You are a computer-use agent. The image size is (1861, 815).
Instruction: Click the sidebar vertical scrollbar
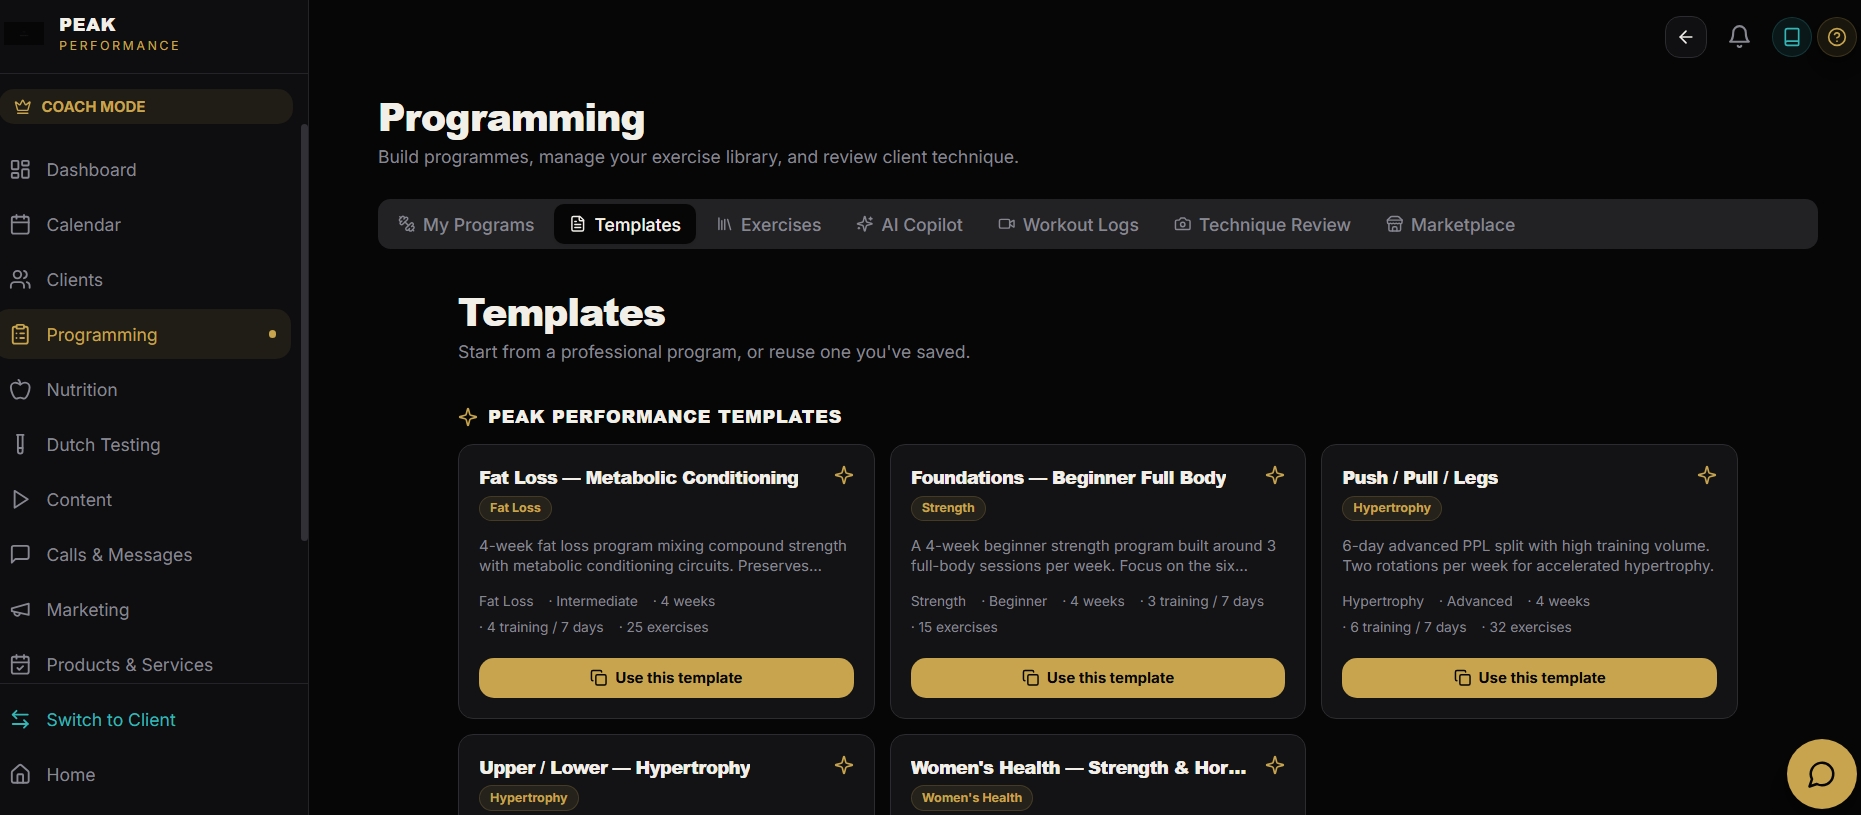304,332
